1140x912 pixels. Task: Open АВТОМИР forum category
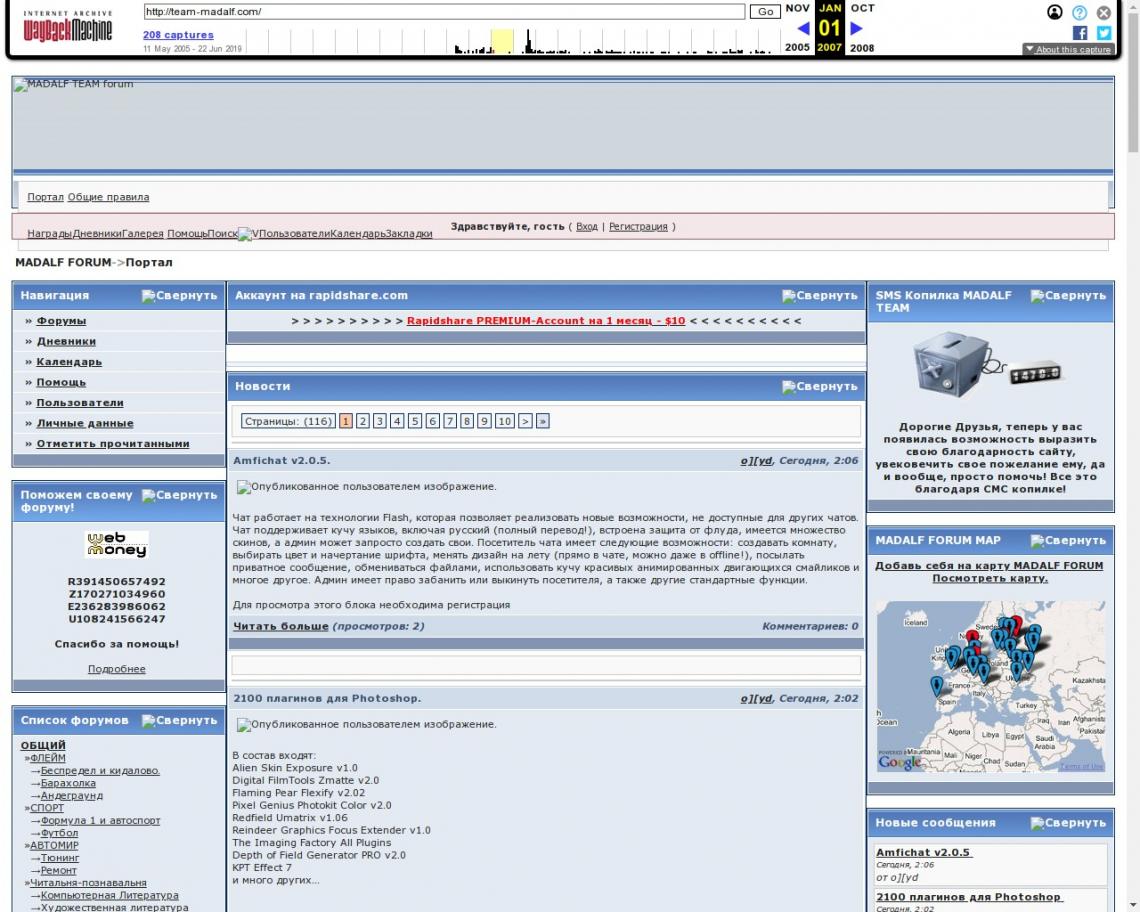pos(55,845)
